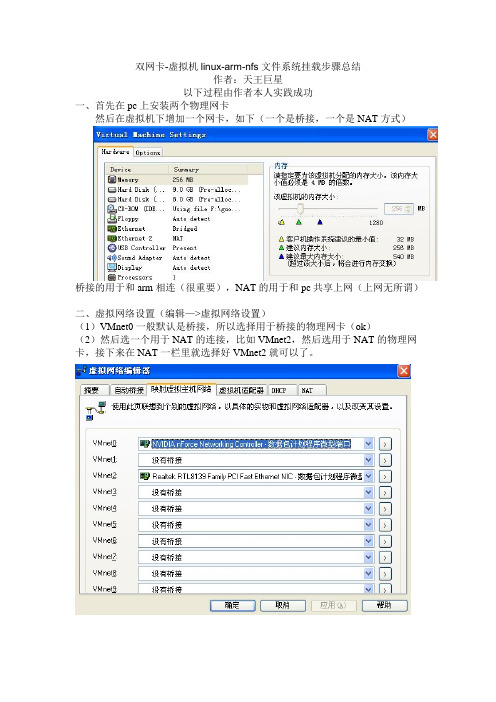Expand the VMnet4 adapter dropdown
The width and height of the screenshot is (496, 702).
pos(368,509)
